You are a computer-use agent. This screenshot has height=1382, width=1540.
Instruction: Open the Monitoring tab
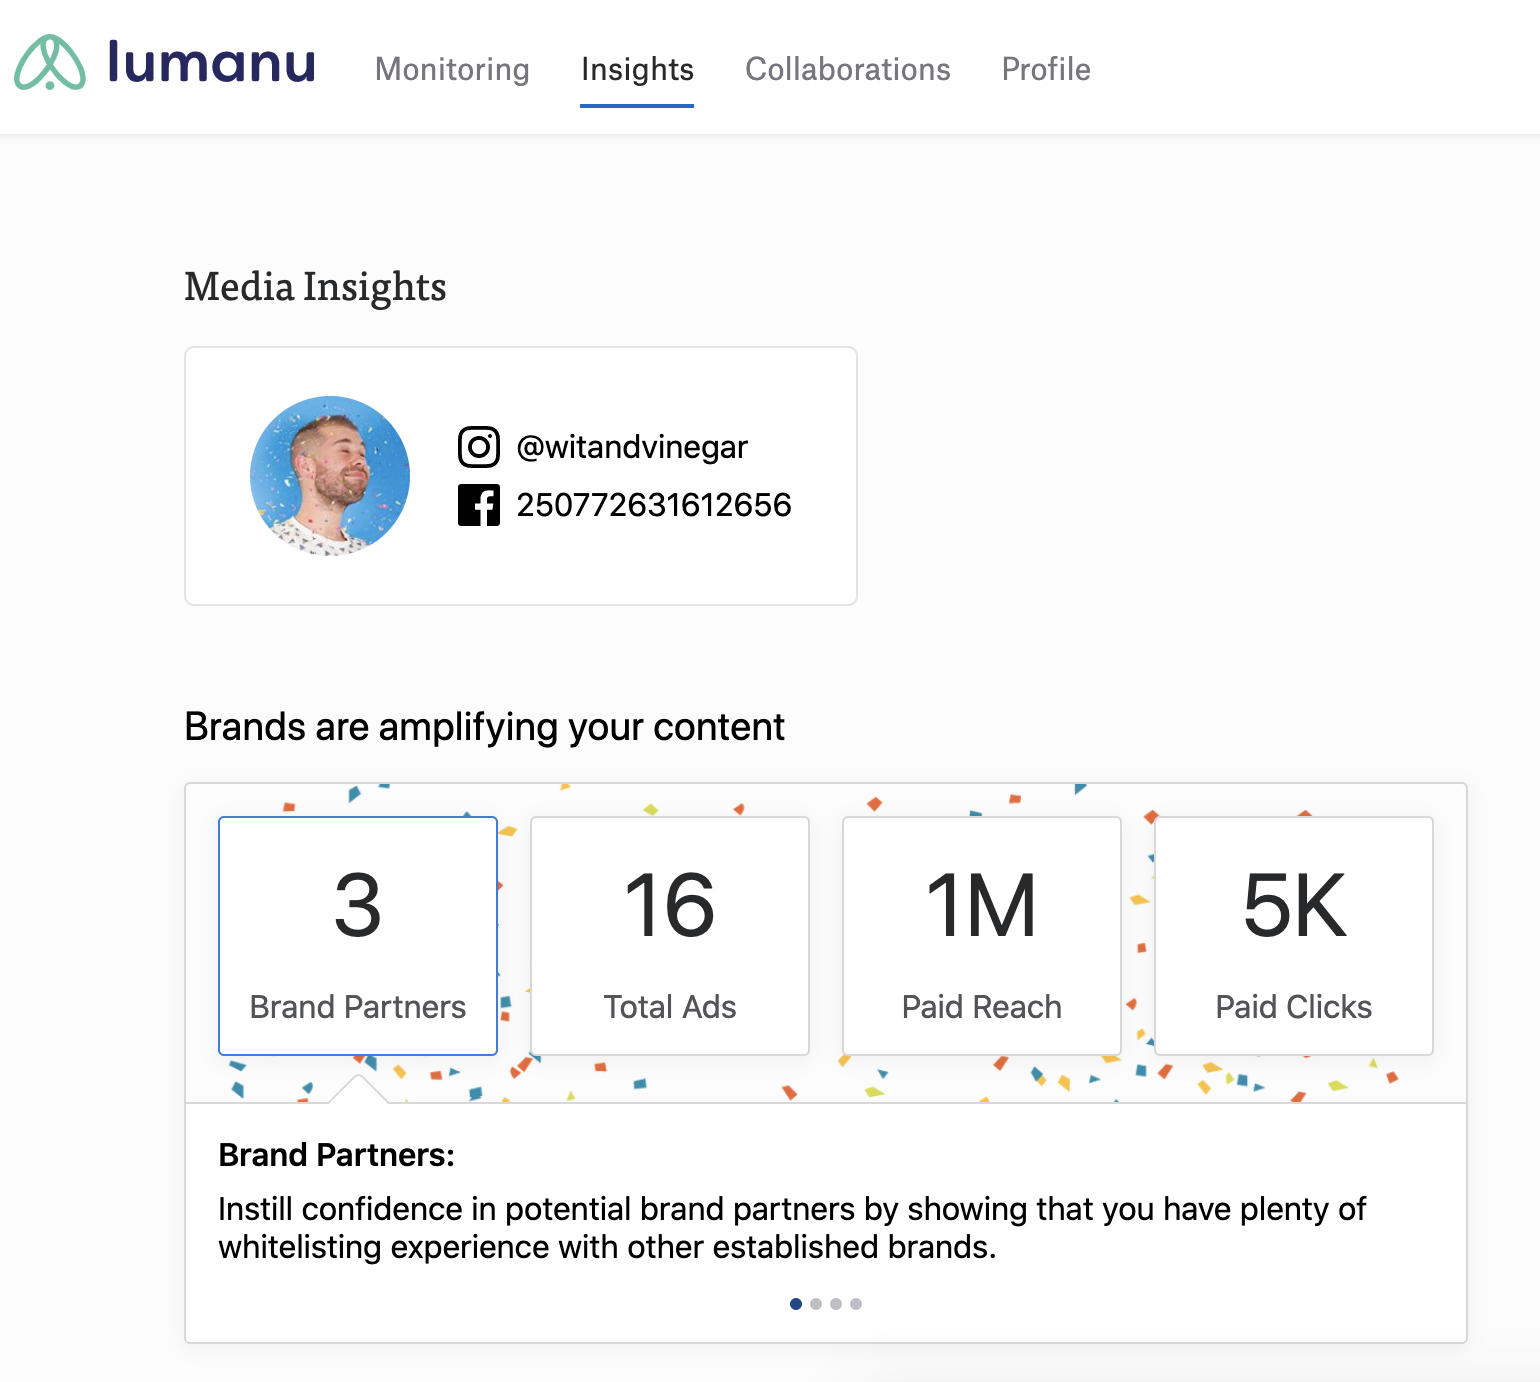[452, 69]
